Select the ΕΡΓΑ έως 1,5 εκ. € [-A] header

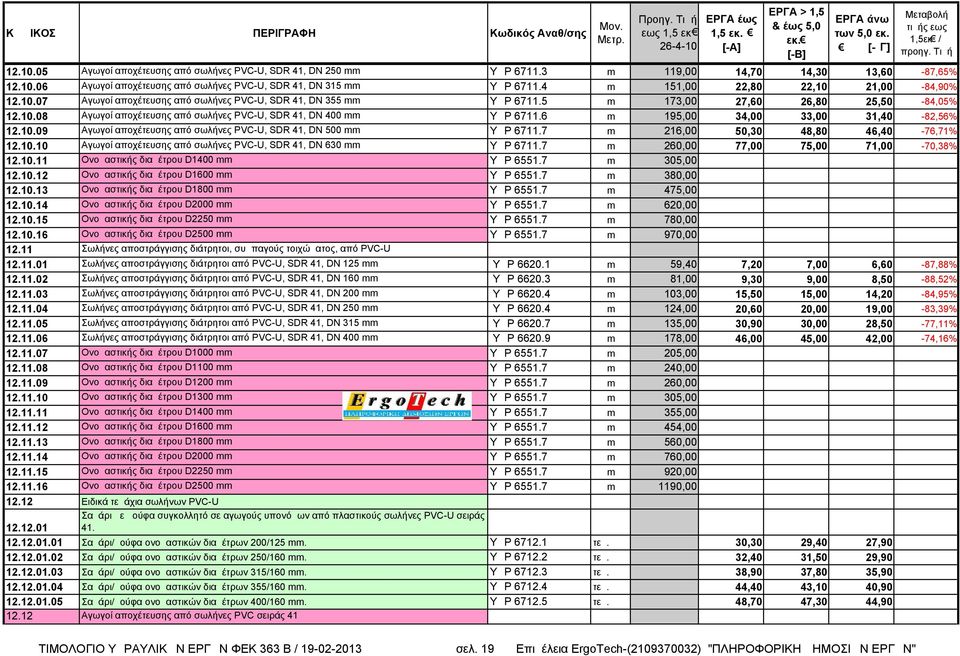click(731, 33)
